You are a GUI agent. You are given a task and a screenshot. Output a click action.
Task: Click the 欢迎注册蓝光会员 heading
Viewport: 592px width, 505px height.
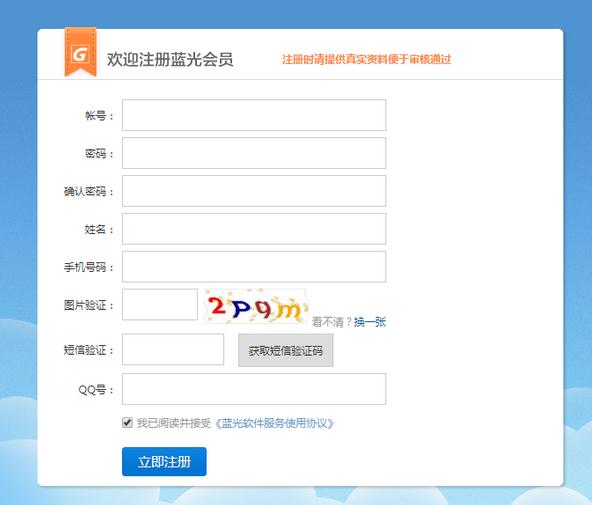170,59
